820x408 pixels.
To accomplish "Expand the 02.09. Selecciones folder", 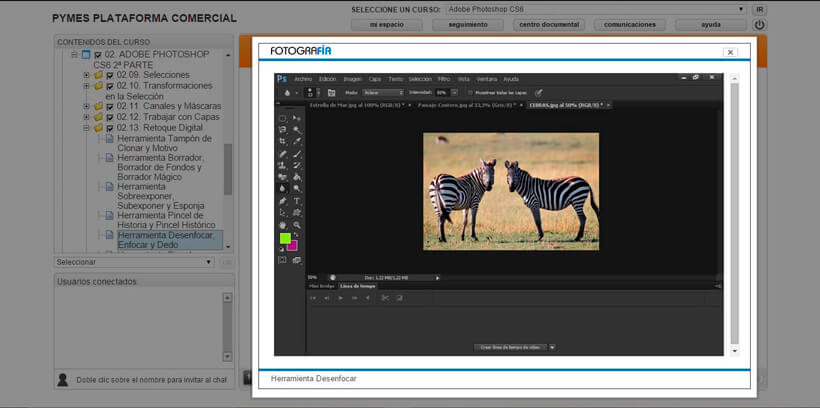I will coord(86,75).
